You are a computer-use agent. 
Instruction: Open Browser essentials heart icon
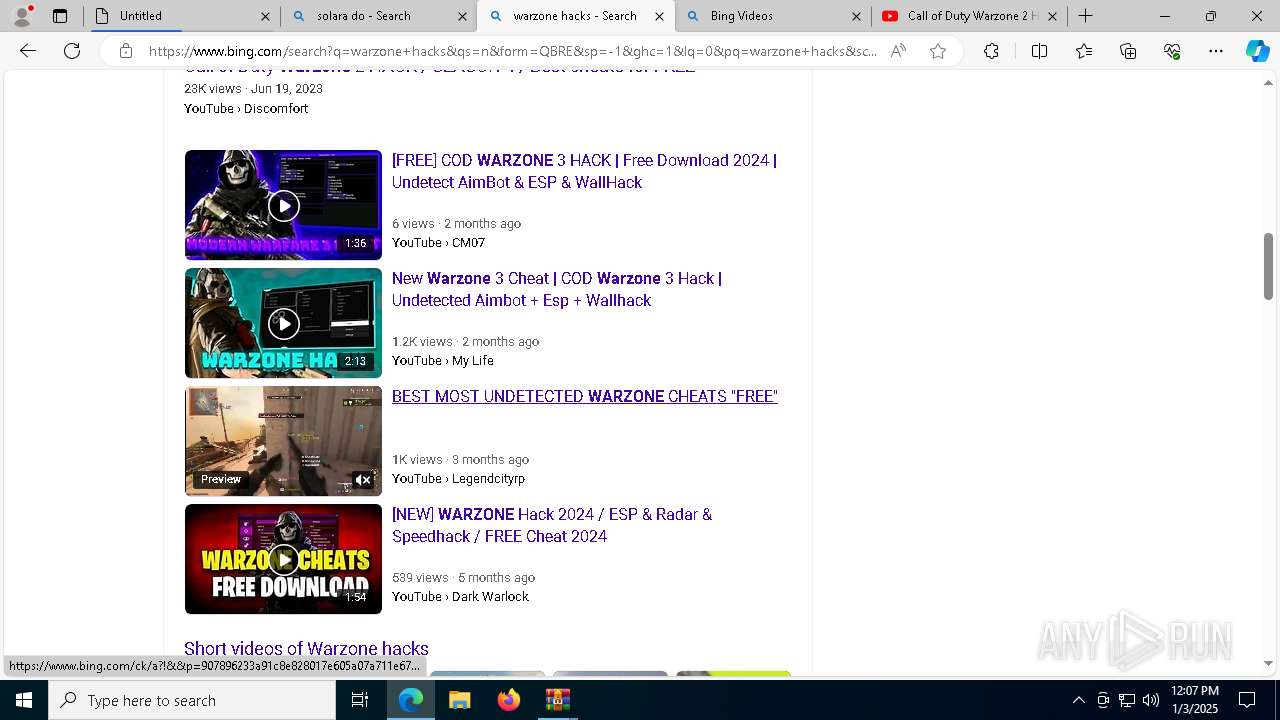(1172, 51)
